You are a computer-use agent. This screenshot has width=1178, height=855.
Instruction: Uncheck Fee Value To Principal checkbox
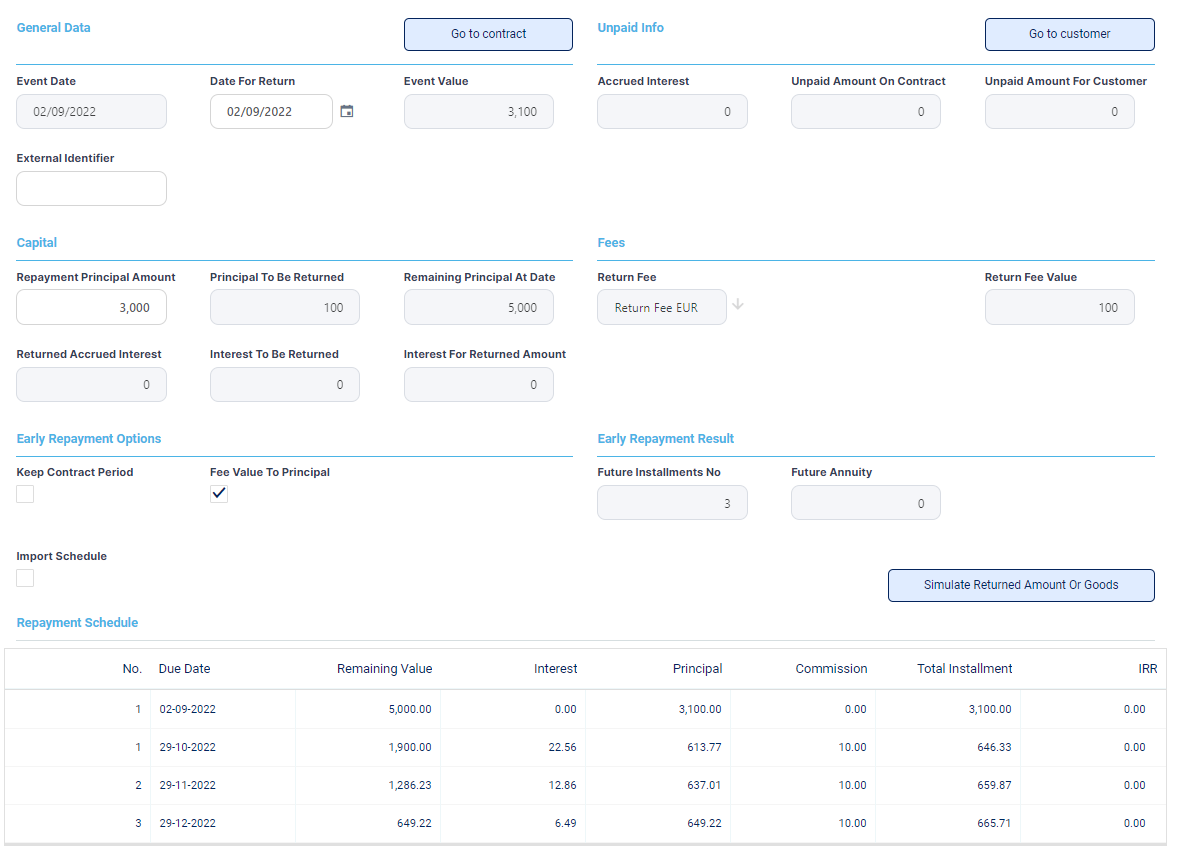coord(219,494)
